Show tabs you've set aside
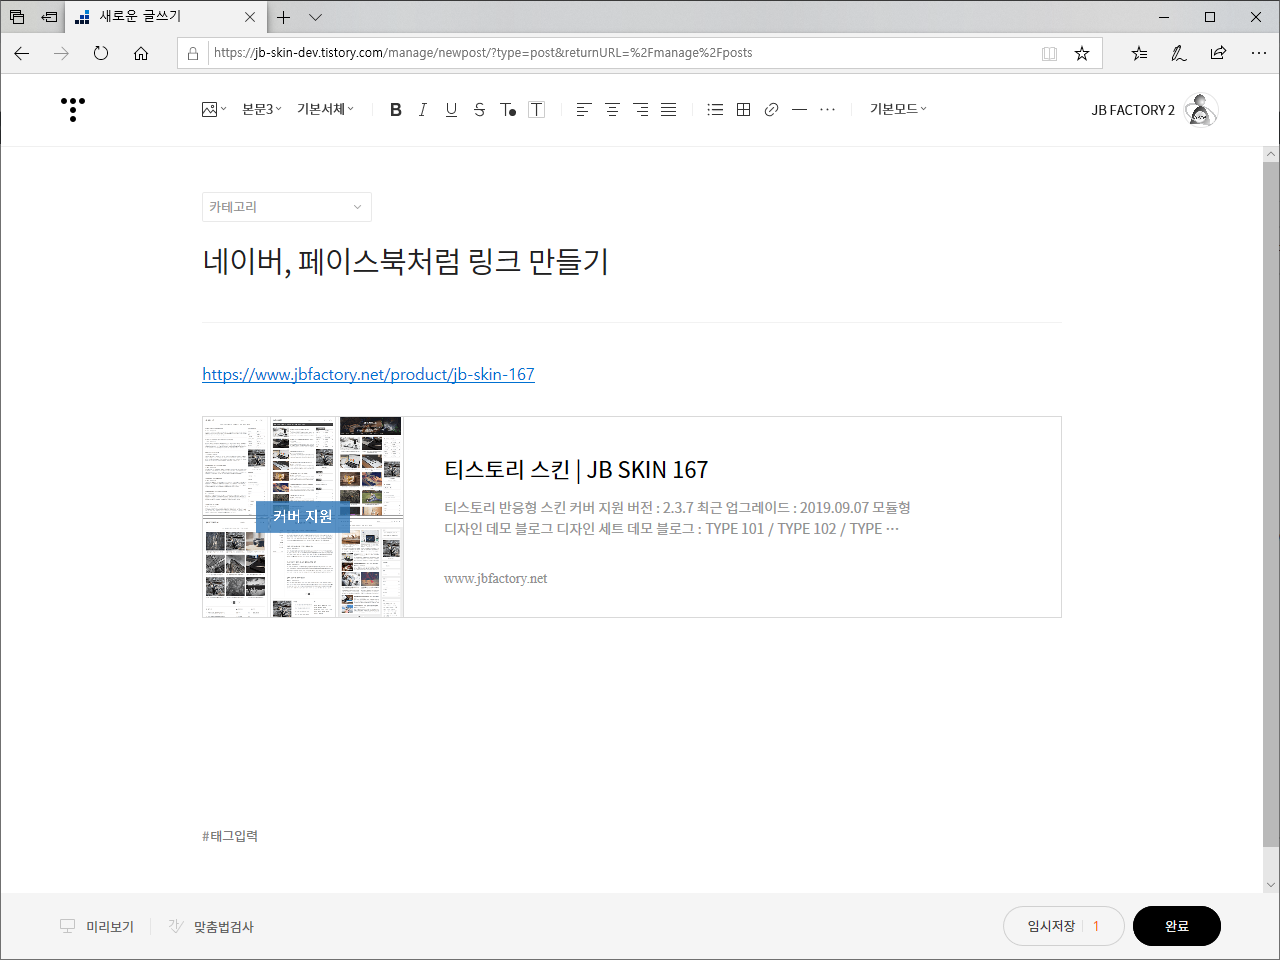 tap(17, 17)
